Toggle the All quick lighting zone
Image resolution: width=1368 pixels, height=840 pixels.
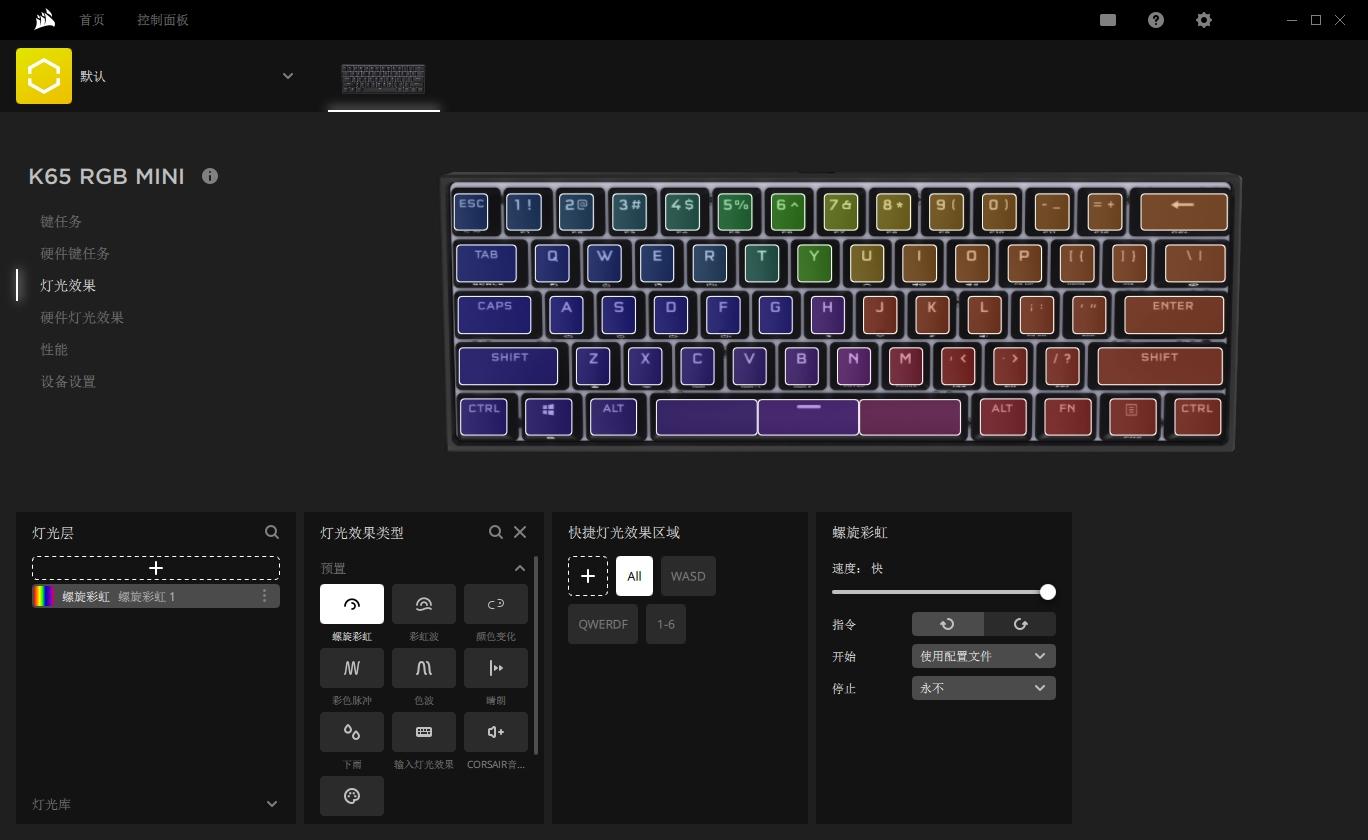pos(634,576)
